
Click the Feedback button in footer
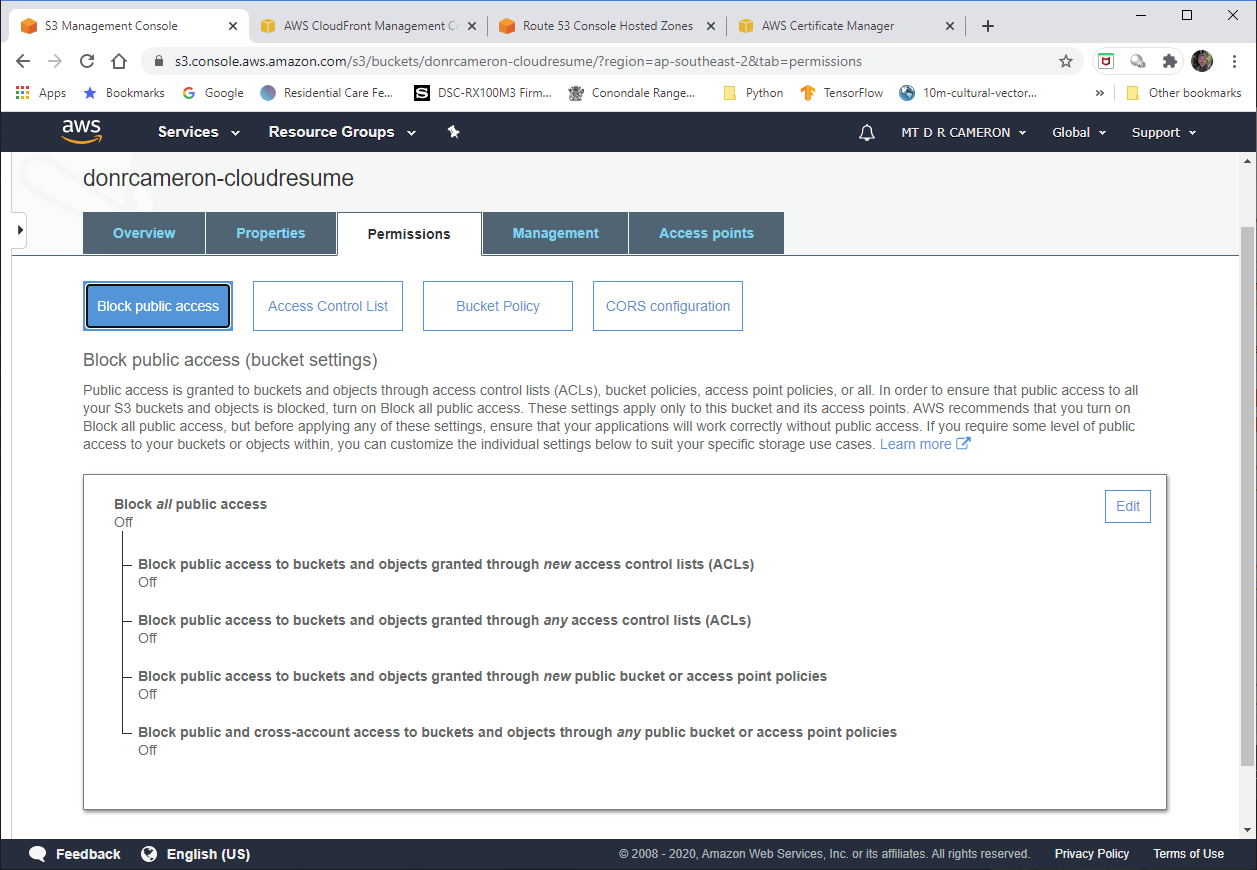pyautogui.click(x=75, y=854)
